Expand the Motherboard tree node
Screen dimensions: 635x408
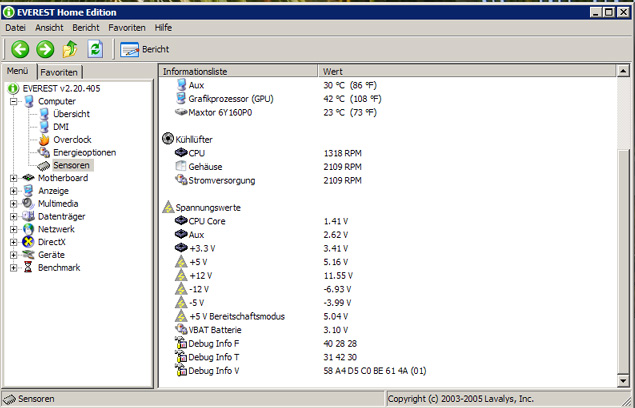[14, 178]
